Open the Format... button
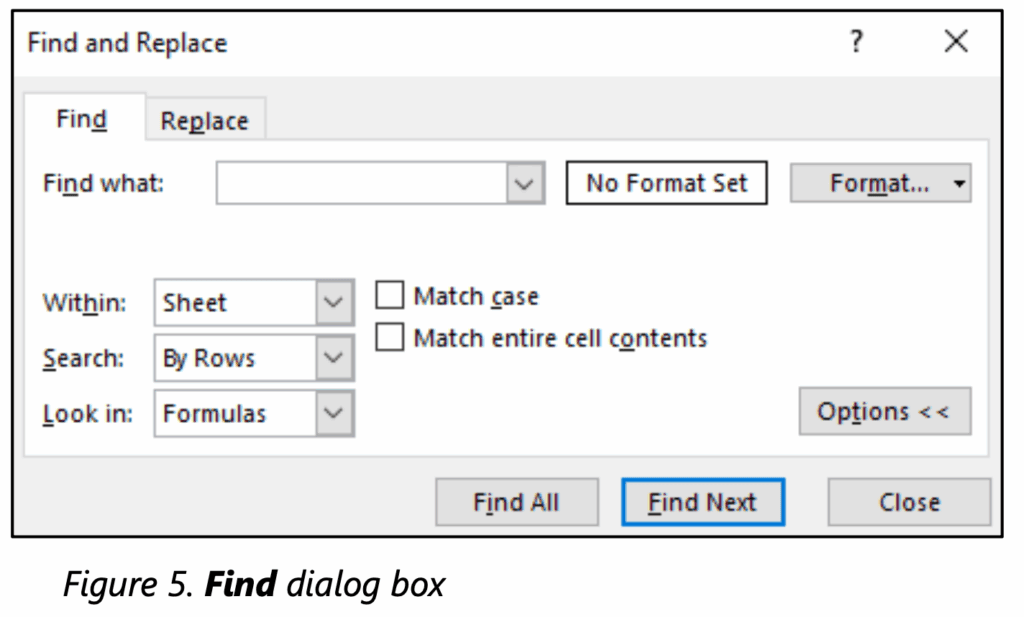 click(868, 184)
